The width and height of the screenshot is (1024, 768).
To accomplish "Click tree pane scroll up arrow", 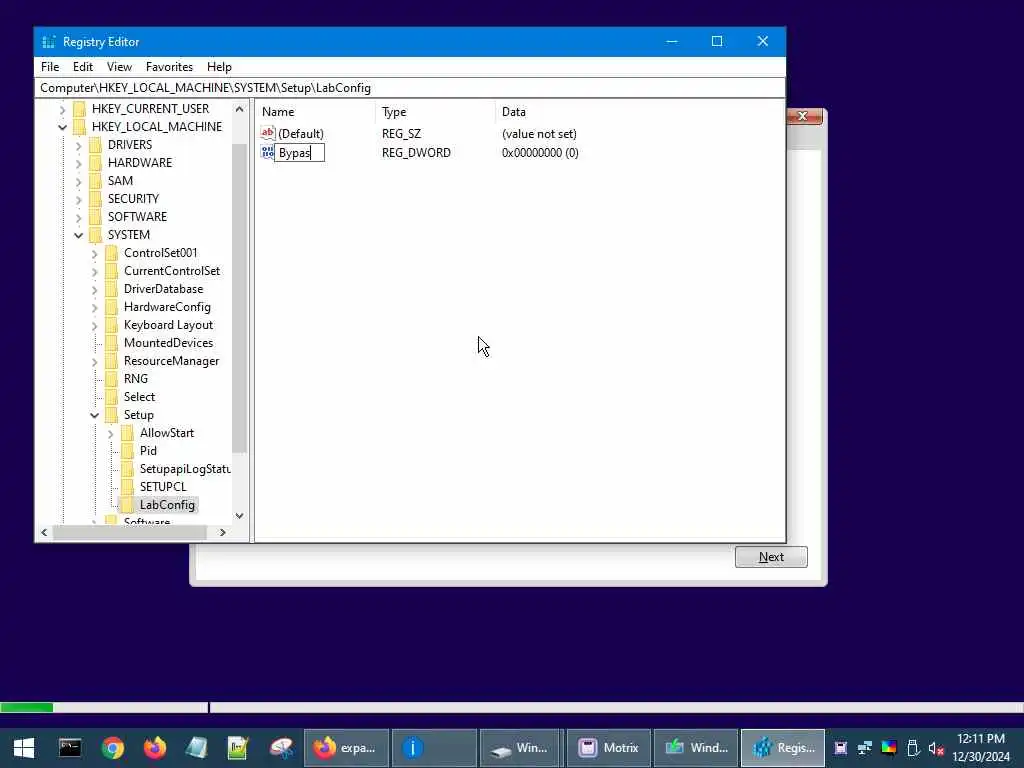I will click(x=240, y=109).
